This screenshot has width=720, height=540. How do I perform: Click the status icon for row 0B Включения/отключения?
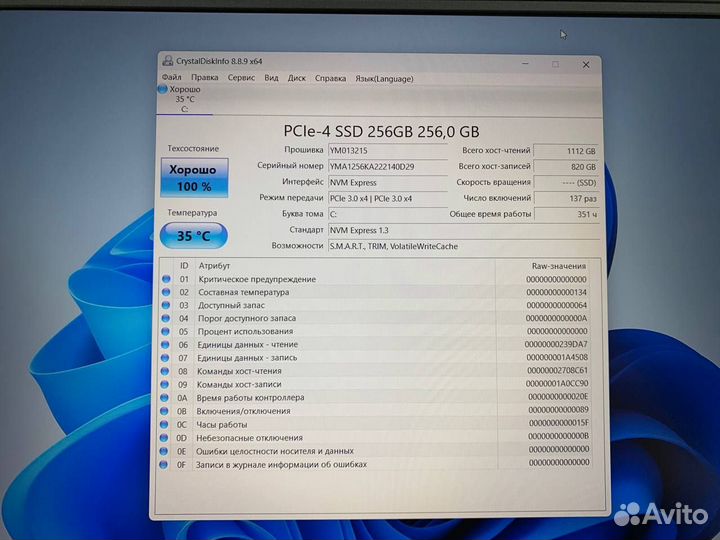coord(164,411)
